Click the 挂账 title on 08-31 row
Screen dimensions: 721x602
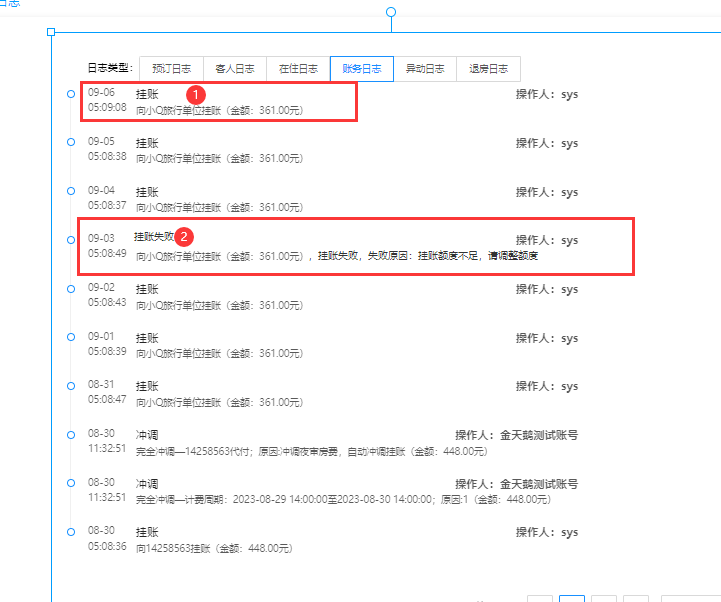pos(147,386)
